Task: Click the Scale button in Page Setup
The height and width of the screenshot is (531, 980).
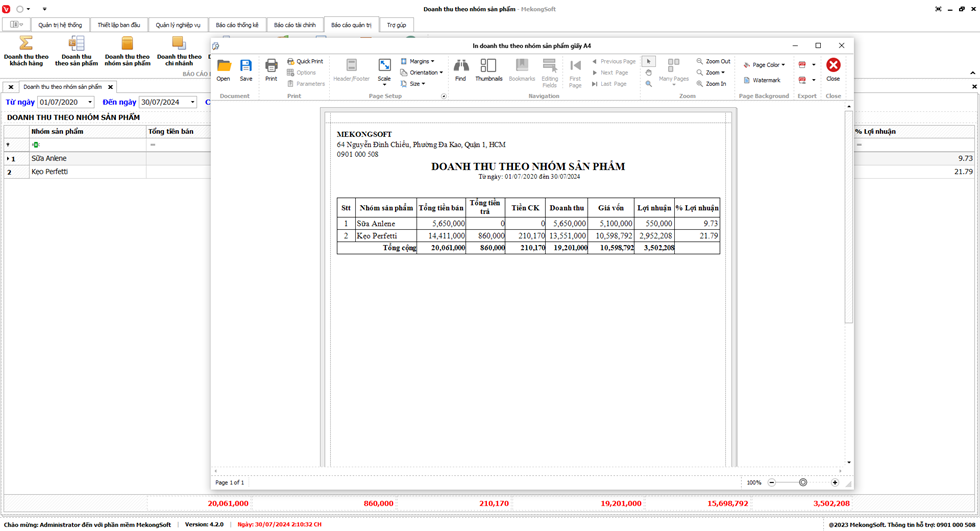Action: pos(384,69)
